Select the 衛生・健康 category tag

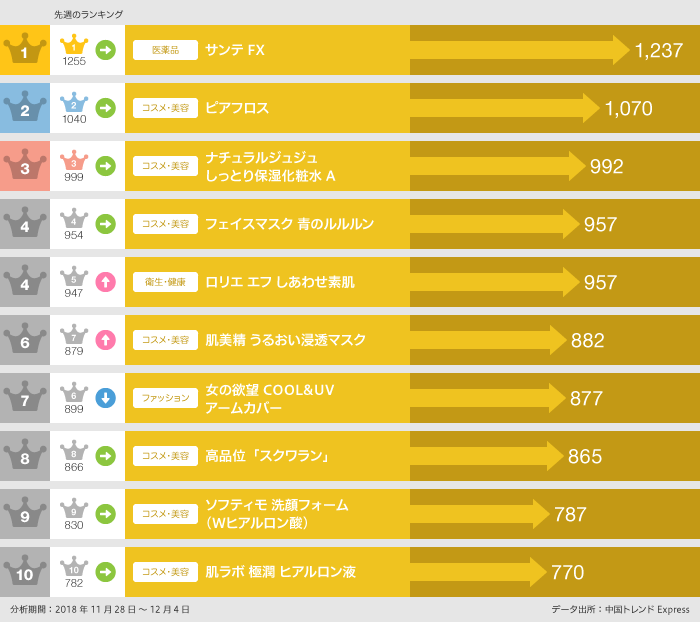click(x=165, y=282)
